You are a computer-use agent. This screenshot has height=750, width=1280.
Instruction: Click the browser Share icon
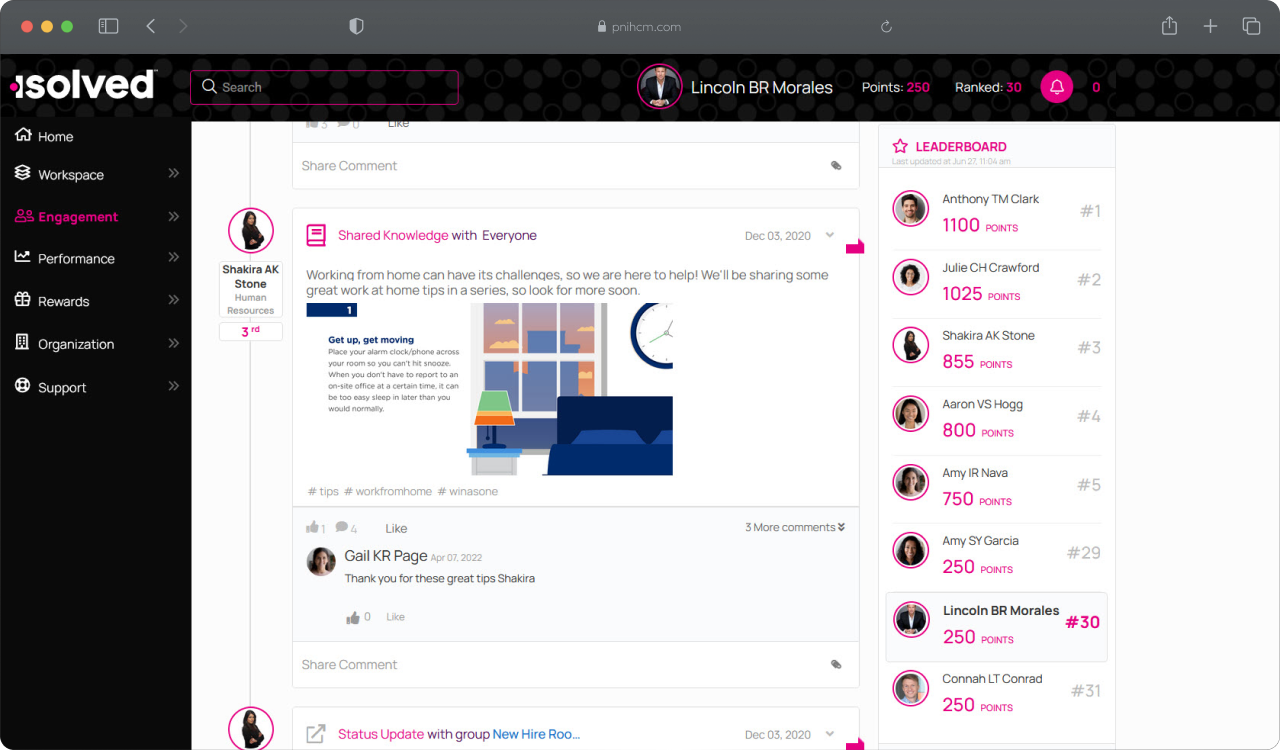click(x=1169, y=27)
